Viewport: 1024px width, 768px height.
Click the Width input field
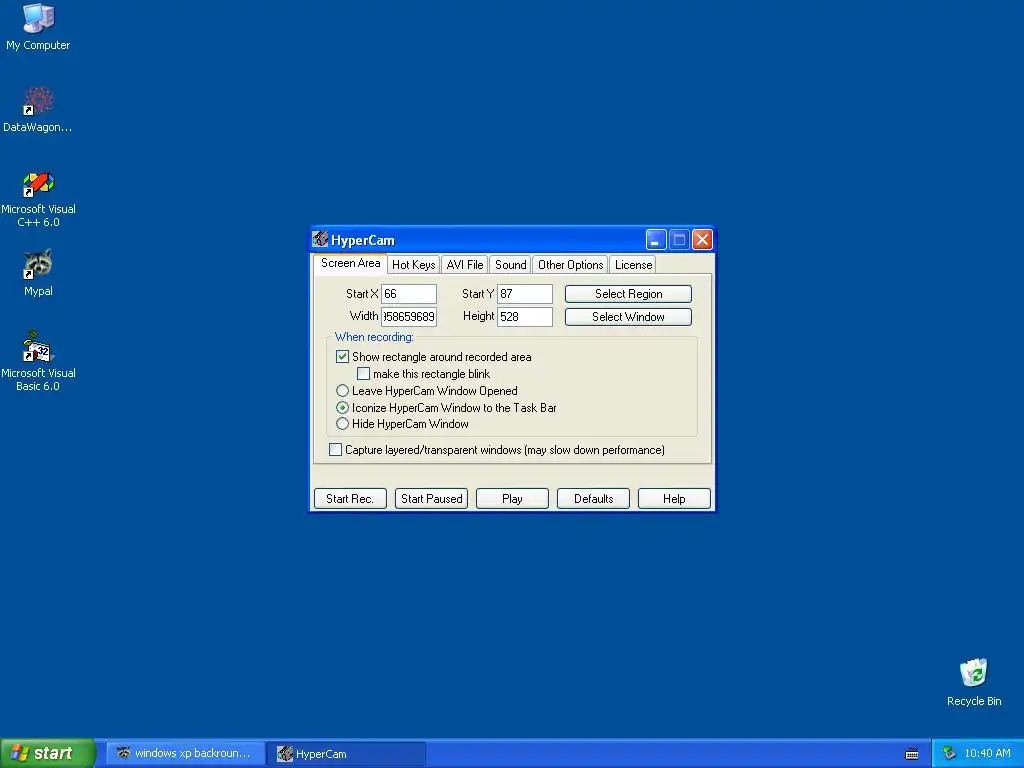coord(409,317)
